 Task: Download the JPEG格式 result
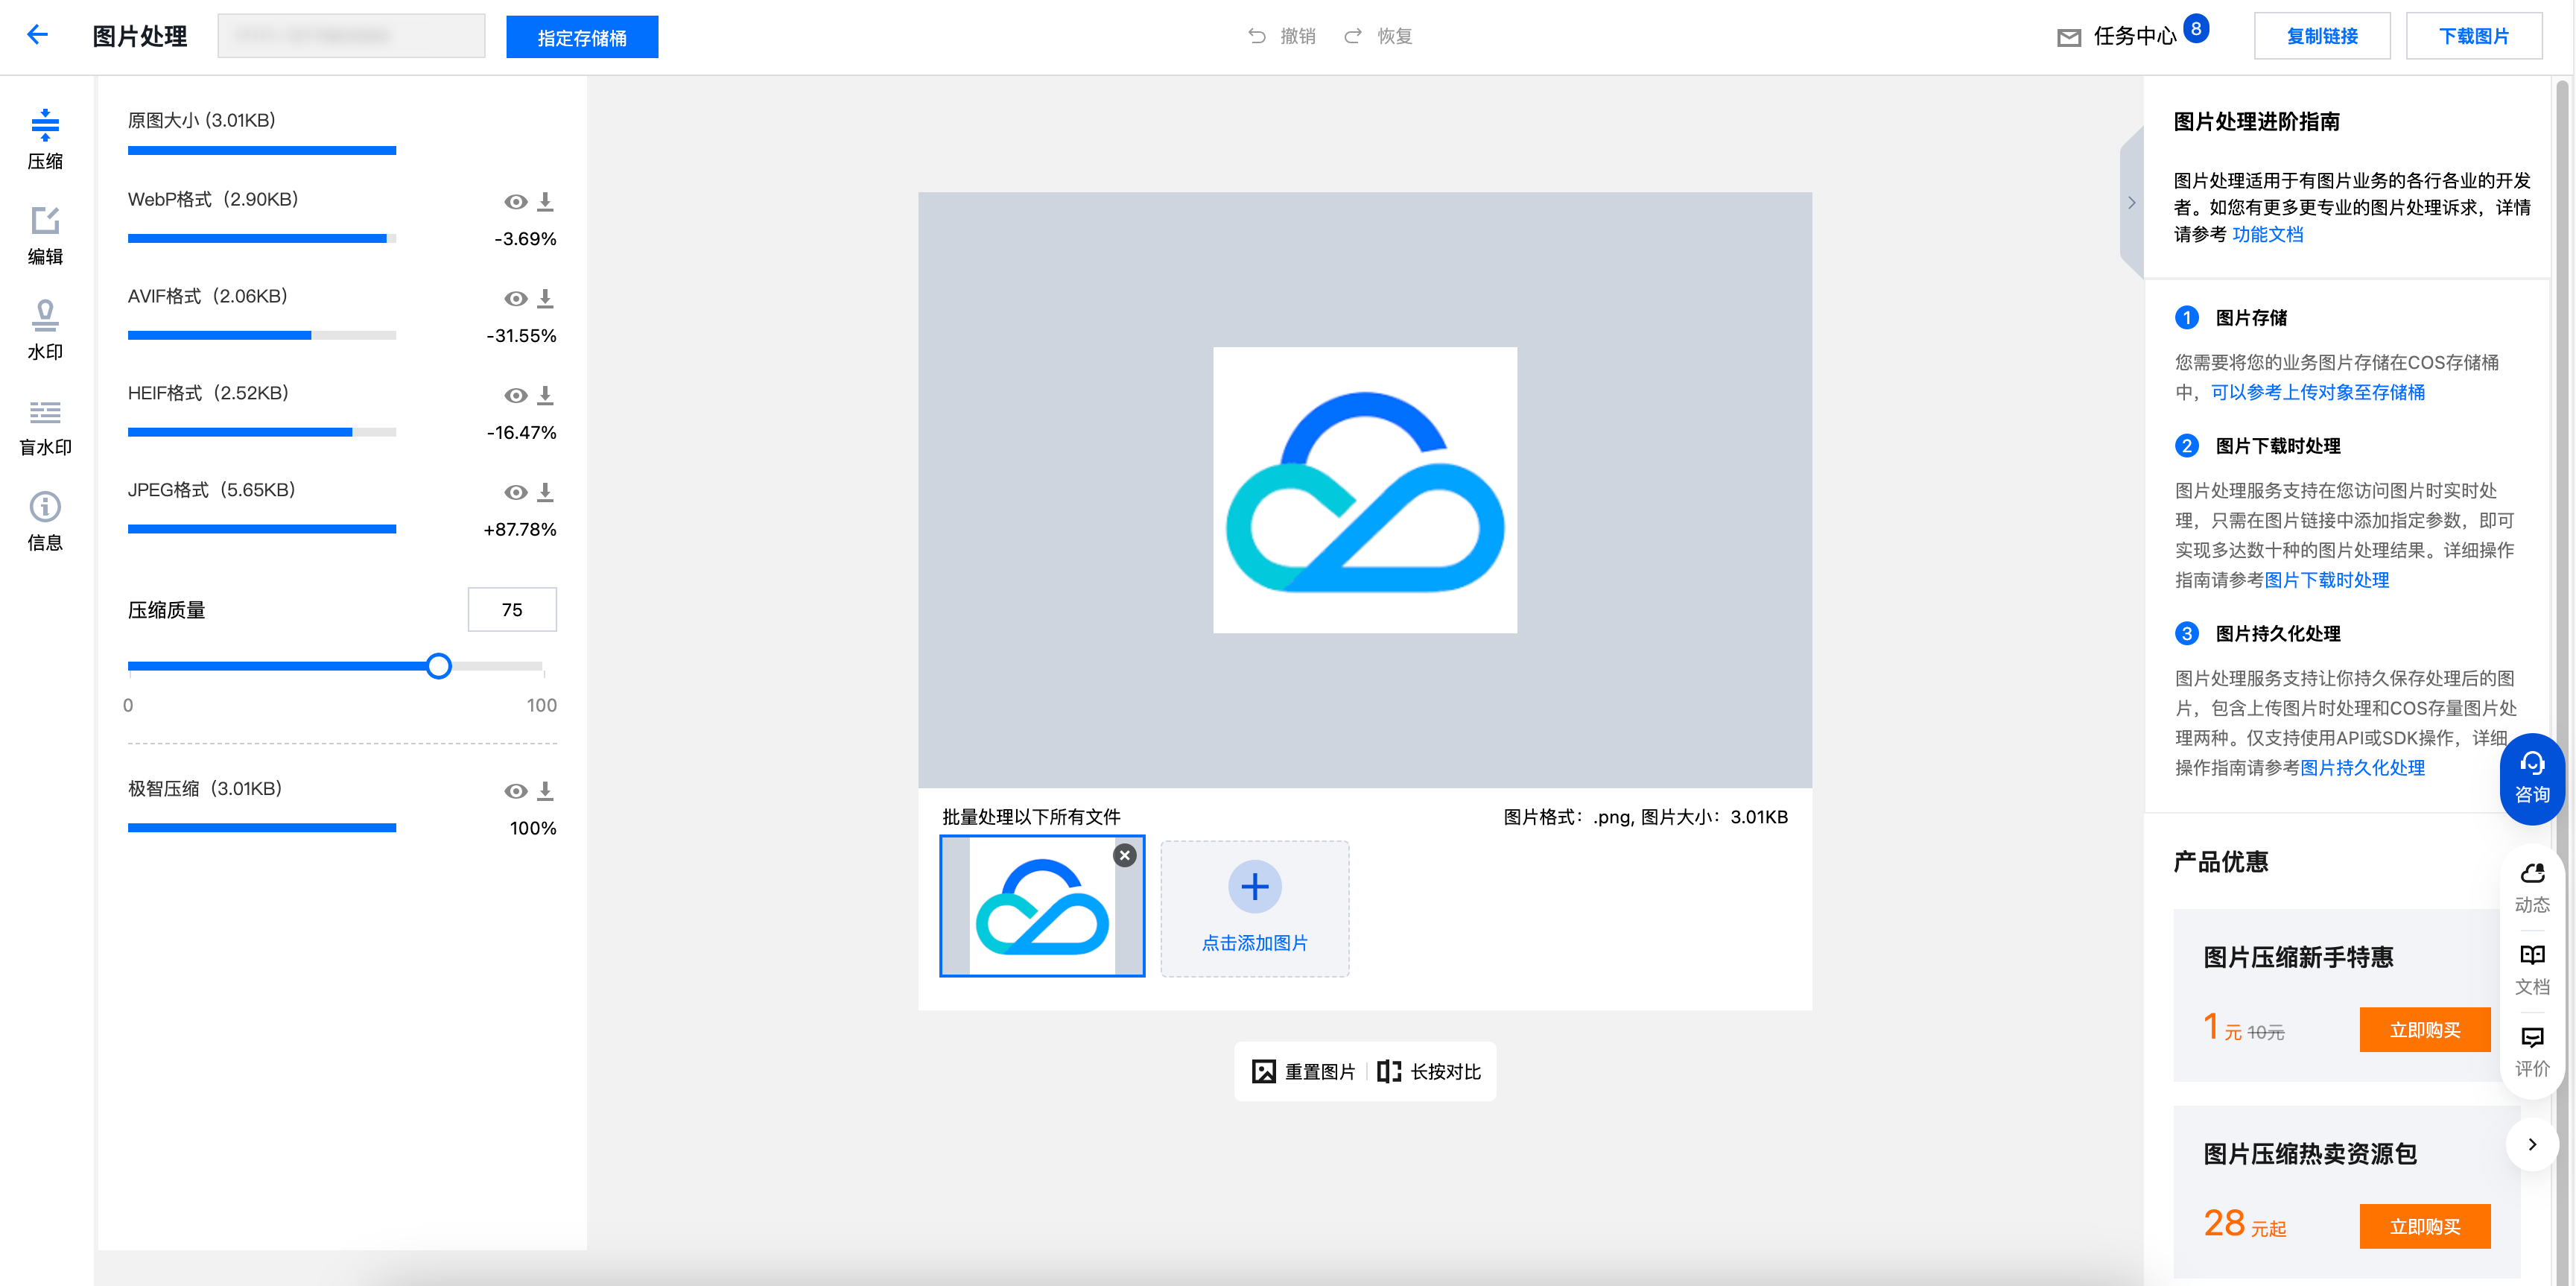(x=545, y=492)
